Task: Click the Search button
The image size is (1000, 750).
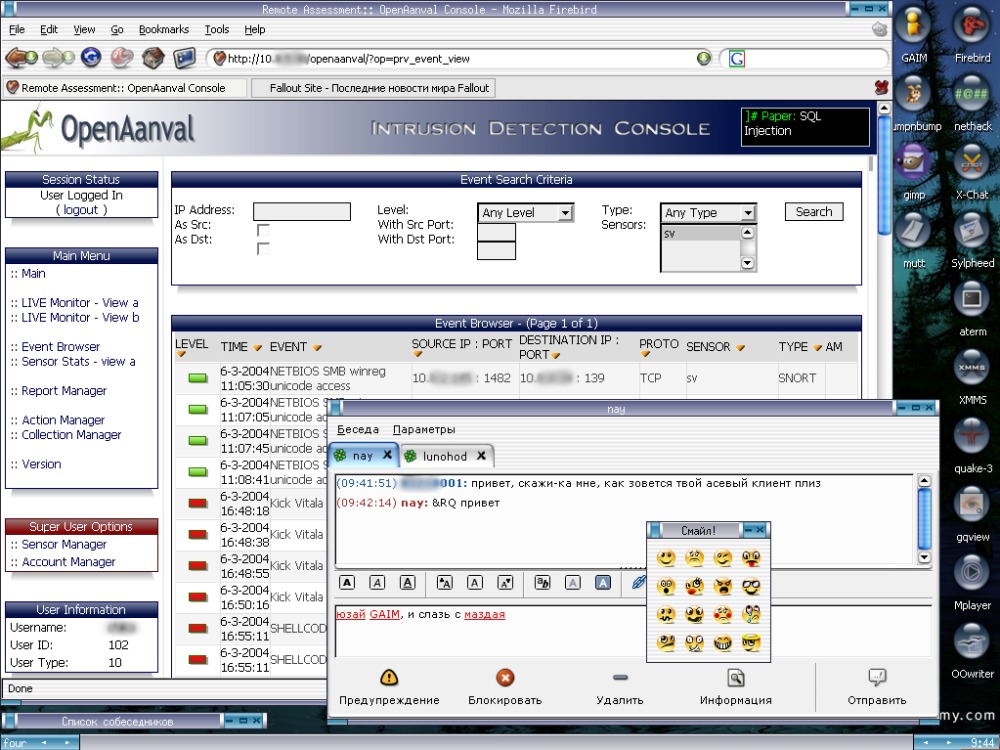Action: (x=814, y=212)
